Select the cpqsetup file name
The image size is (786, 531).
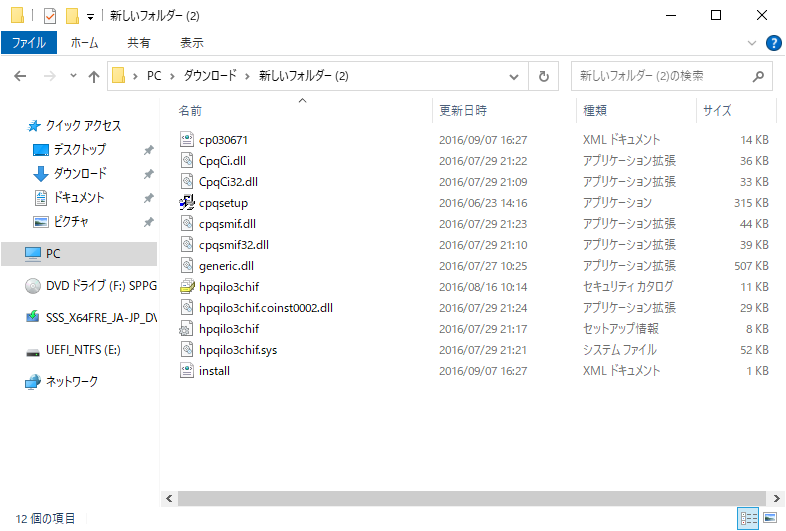[223, 203]
